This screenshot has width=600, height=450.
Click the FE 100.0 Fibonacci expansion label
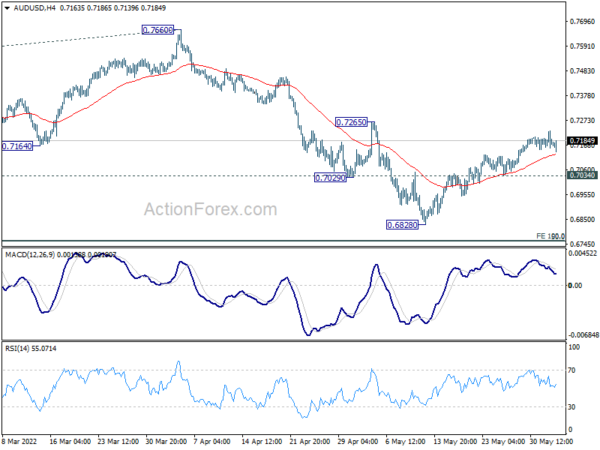tap(550, 236)
